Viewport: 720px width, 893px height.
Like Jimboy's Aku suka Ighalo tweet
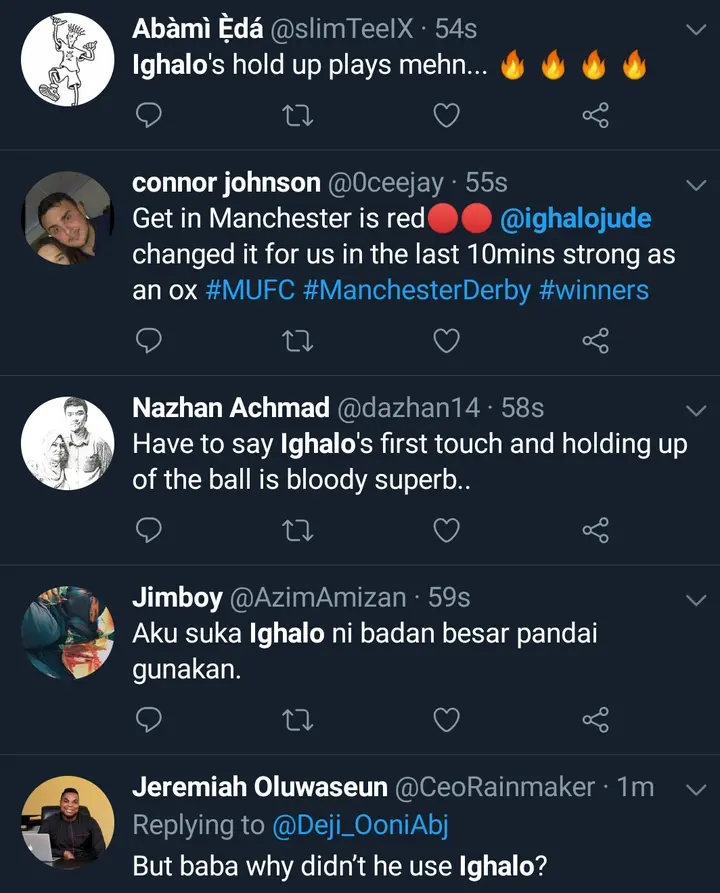pyautogui.click(x=446, y=719)
